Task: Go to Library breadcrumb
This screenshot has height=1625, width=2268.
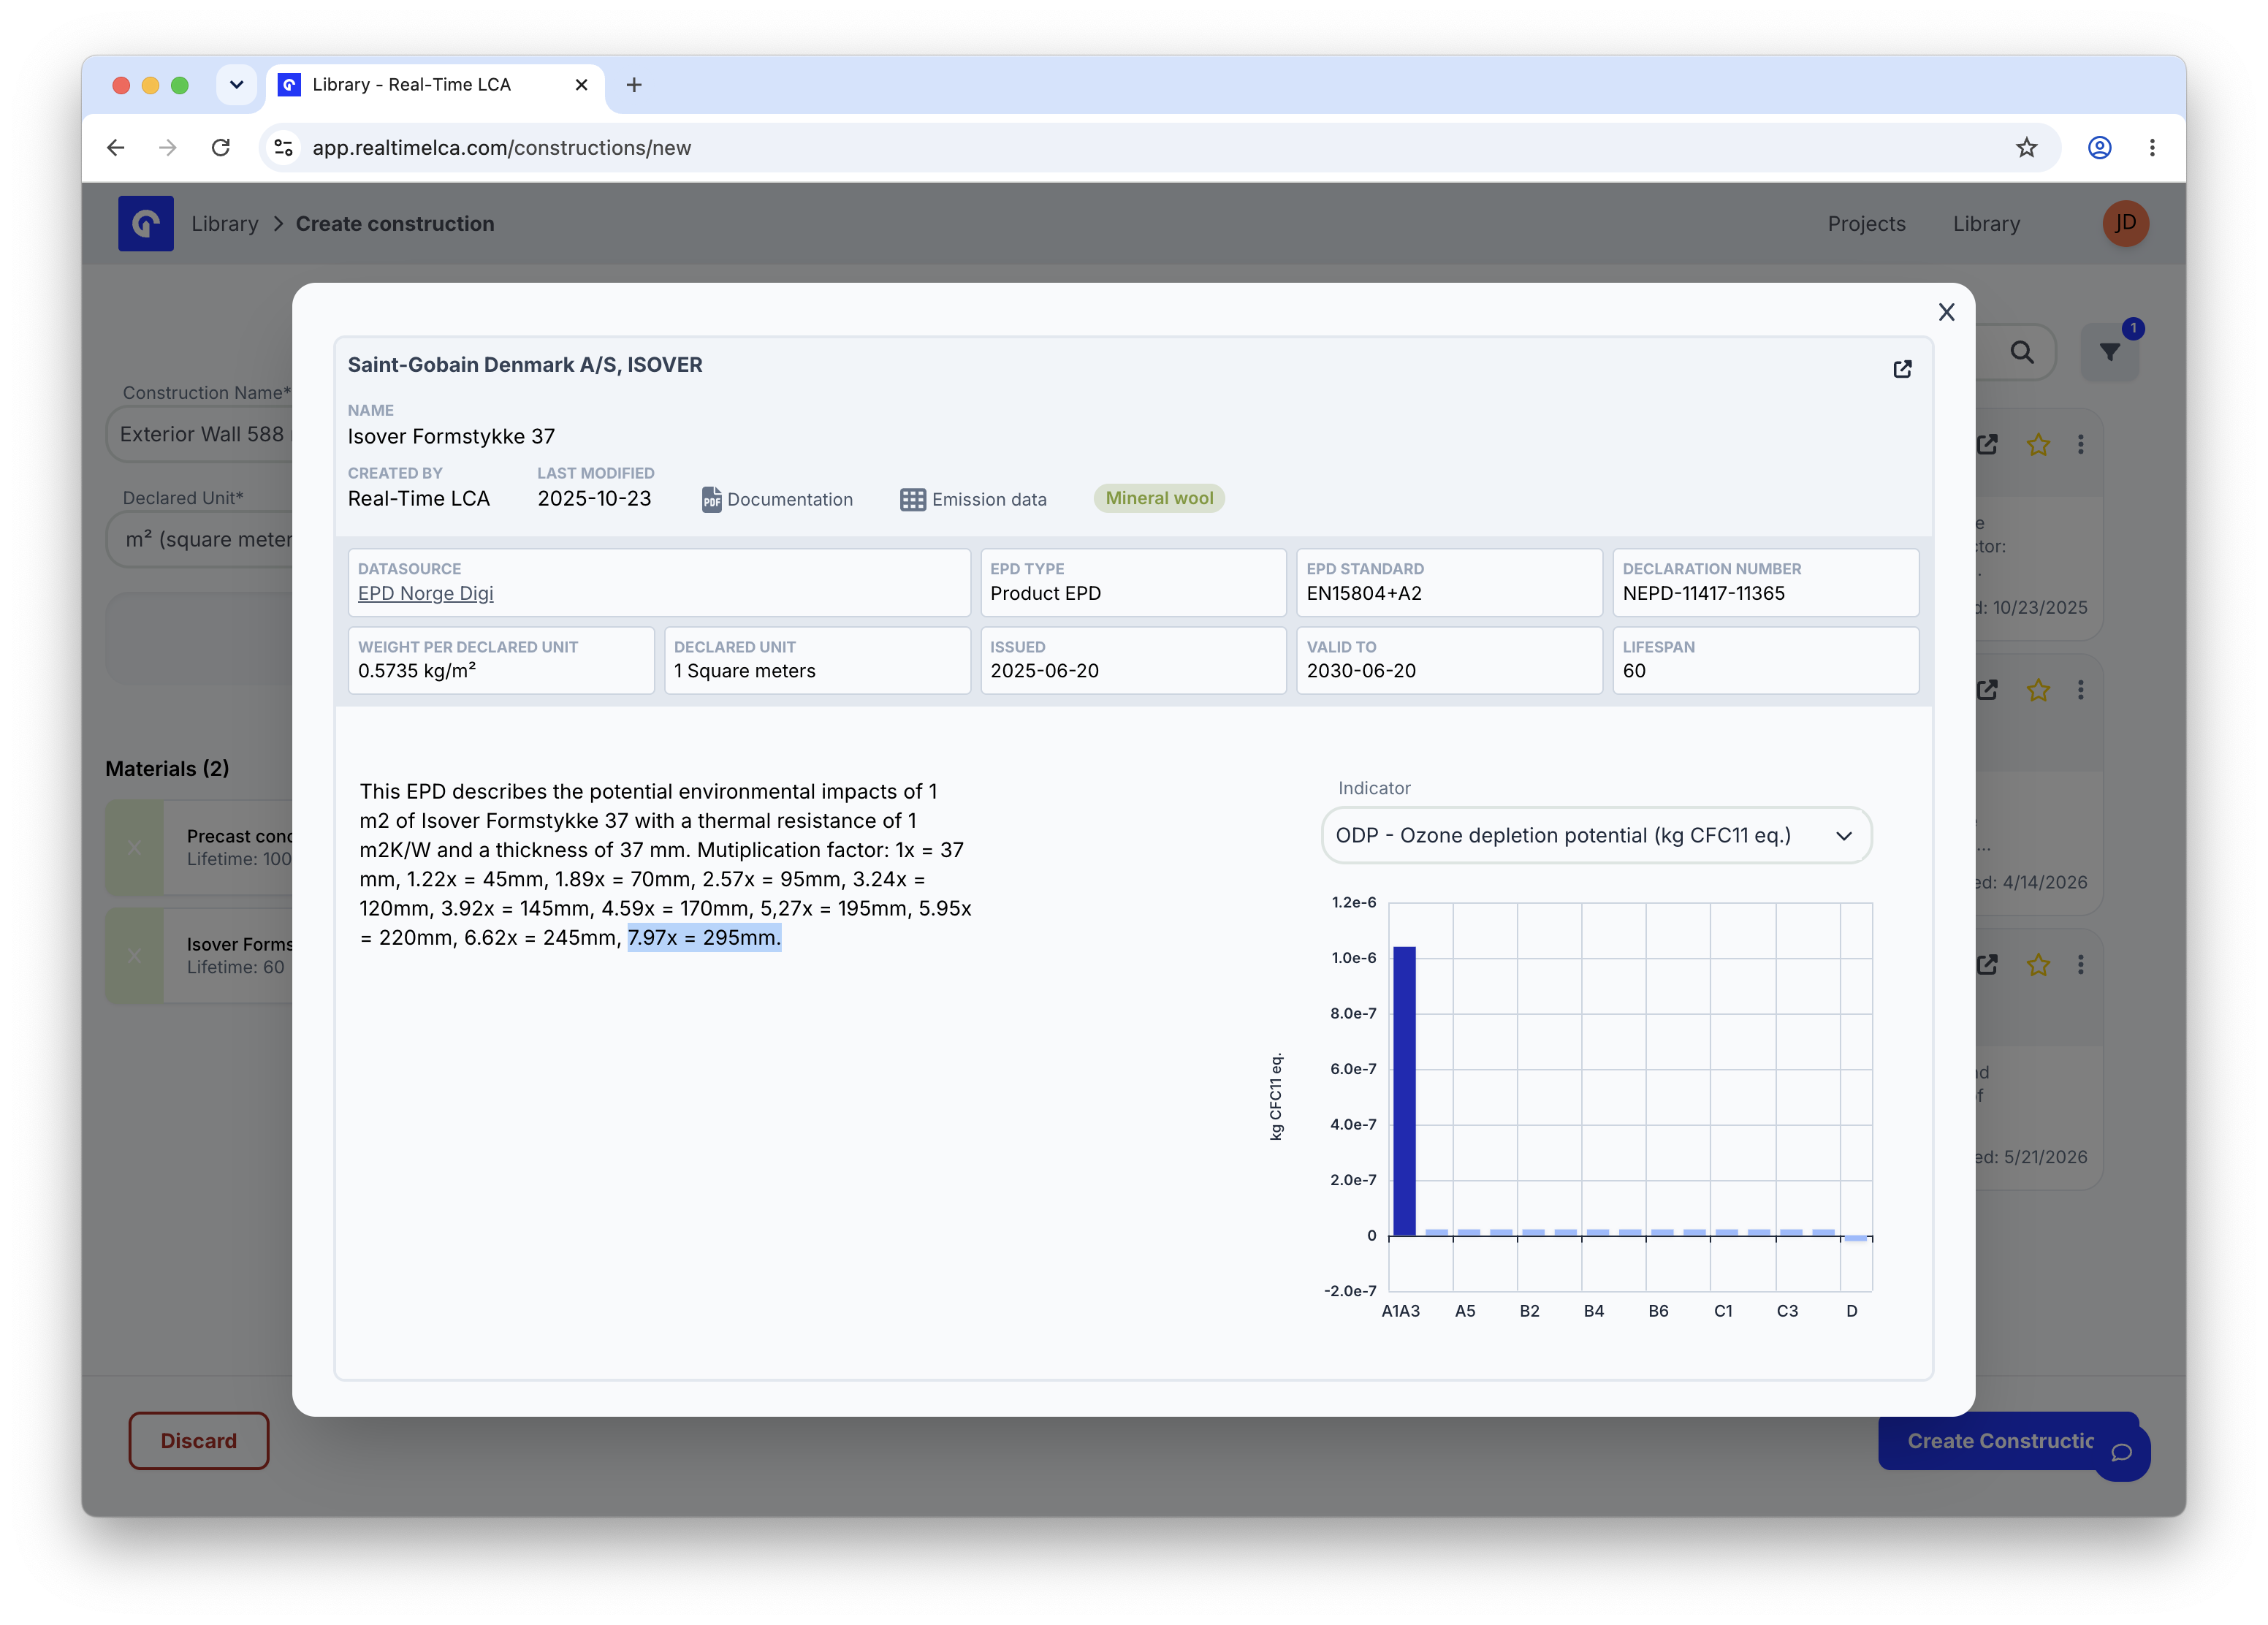Action: (x=224, y=224)
